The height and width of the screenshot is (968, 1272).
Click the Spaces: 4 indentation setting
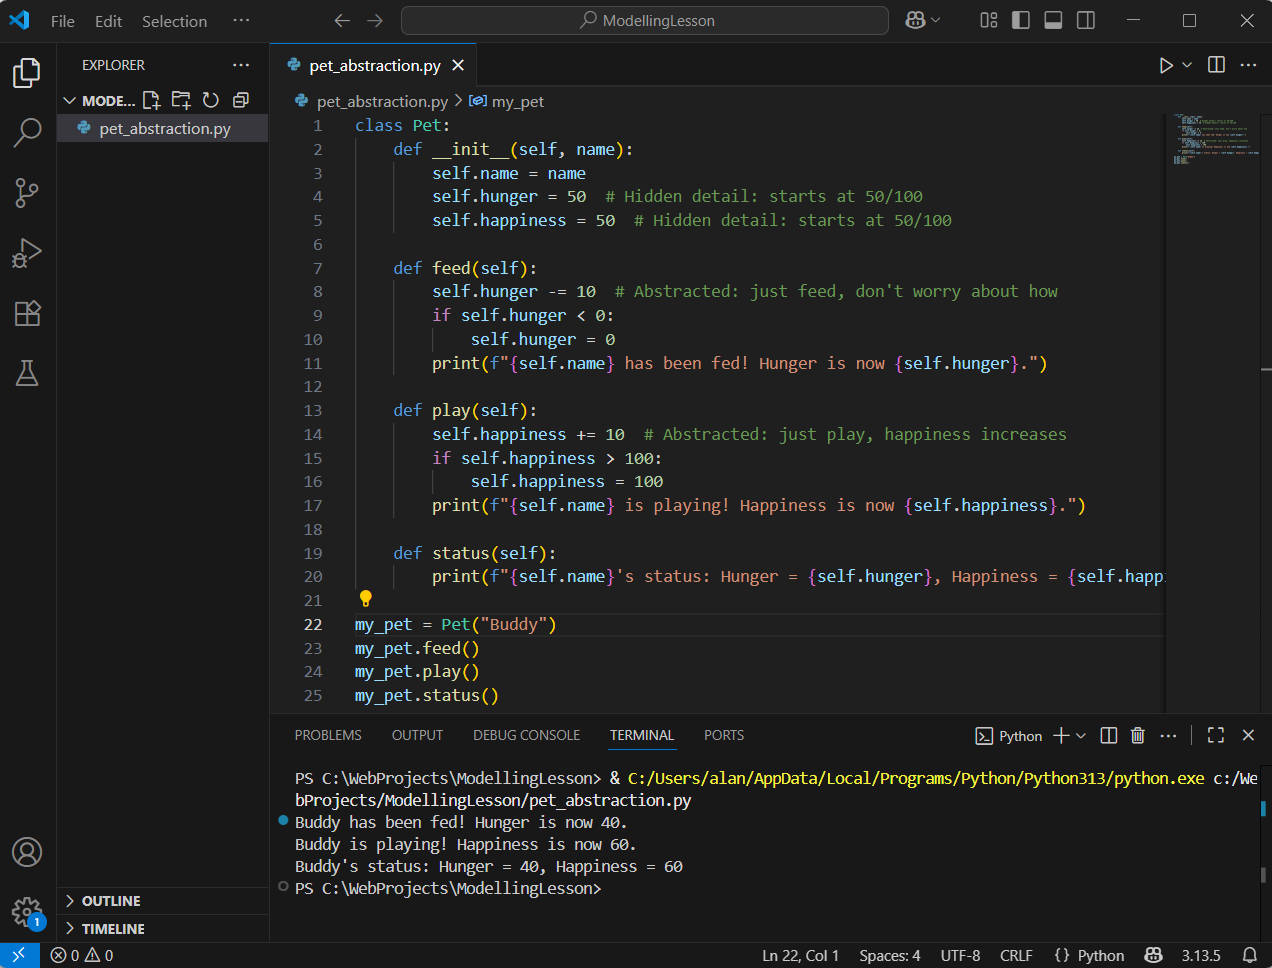pyautogui.click(x=889, y=955)
